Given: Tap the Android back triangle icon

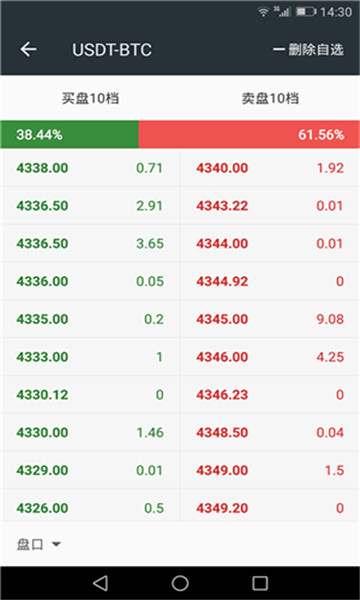Looking at the screenshot, I should point(100,583).
